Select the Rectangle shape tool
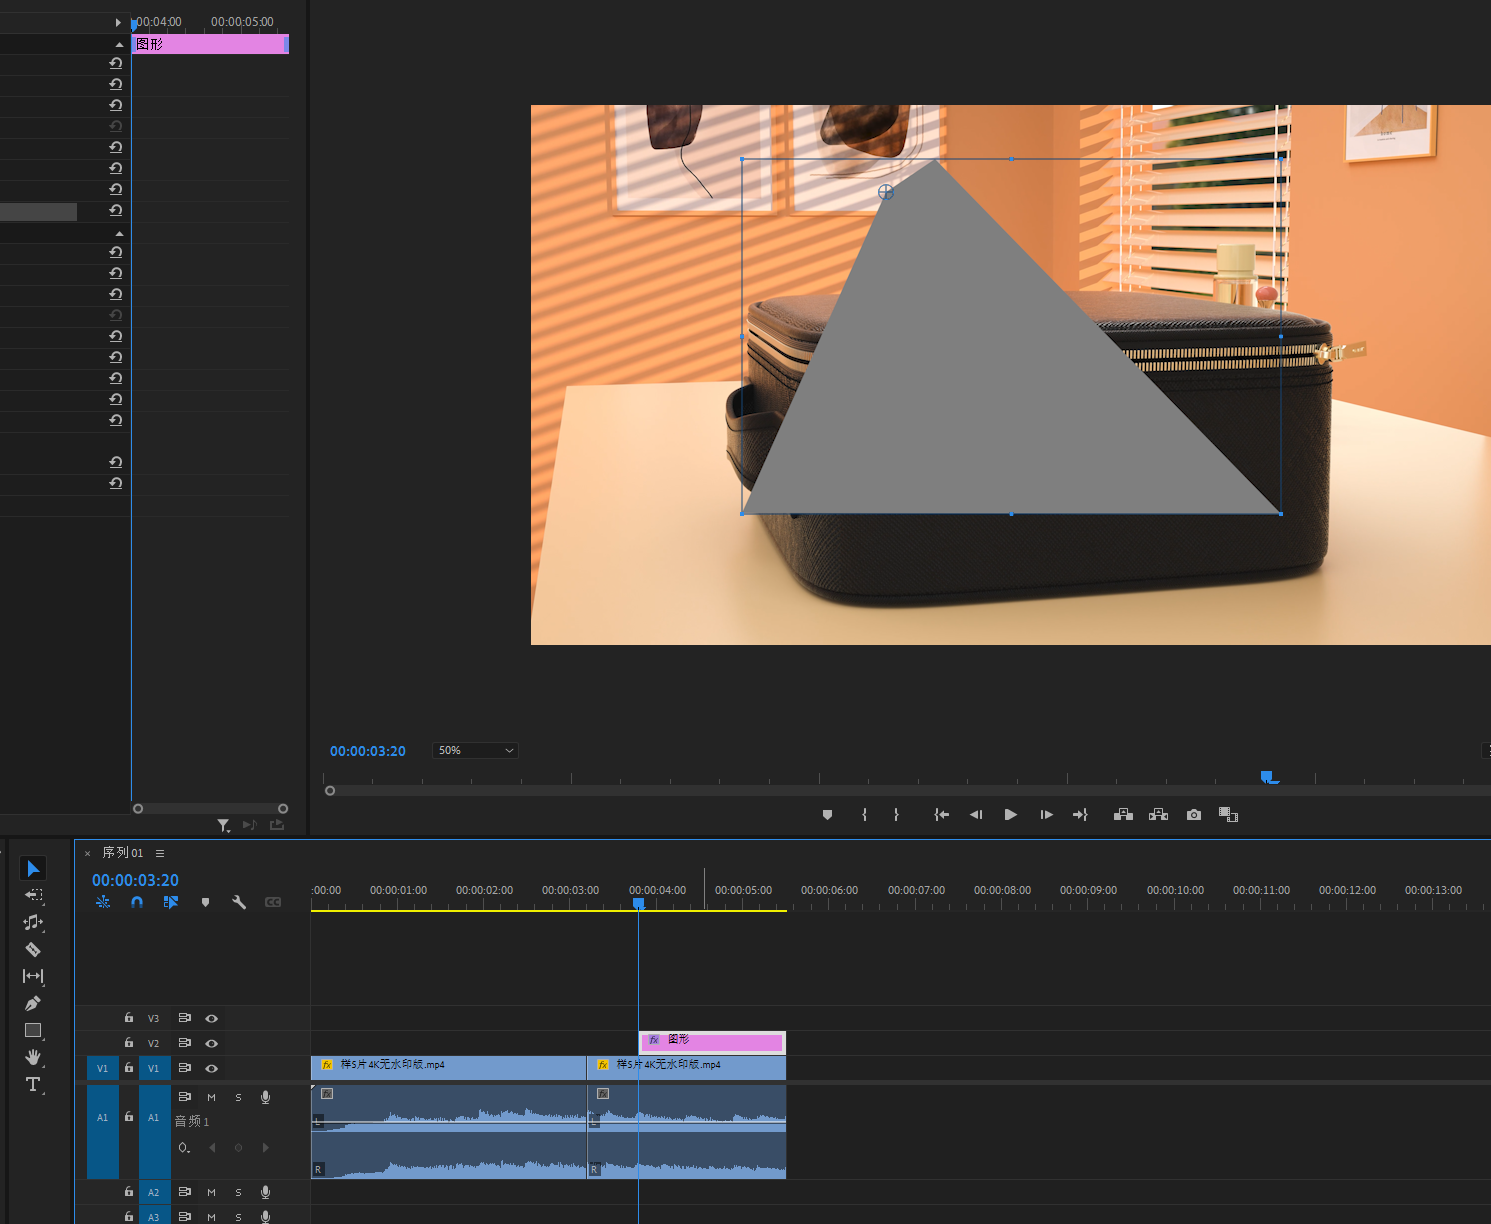This screenshot has height=1224, width=1491. pos(33,1030)
